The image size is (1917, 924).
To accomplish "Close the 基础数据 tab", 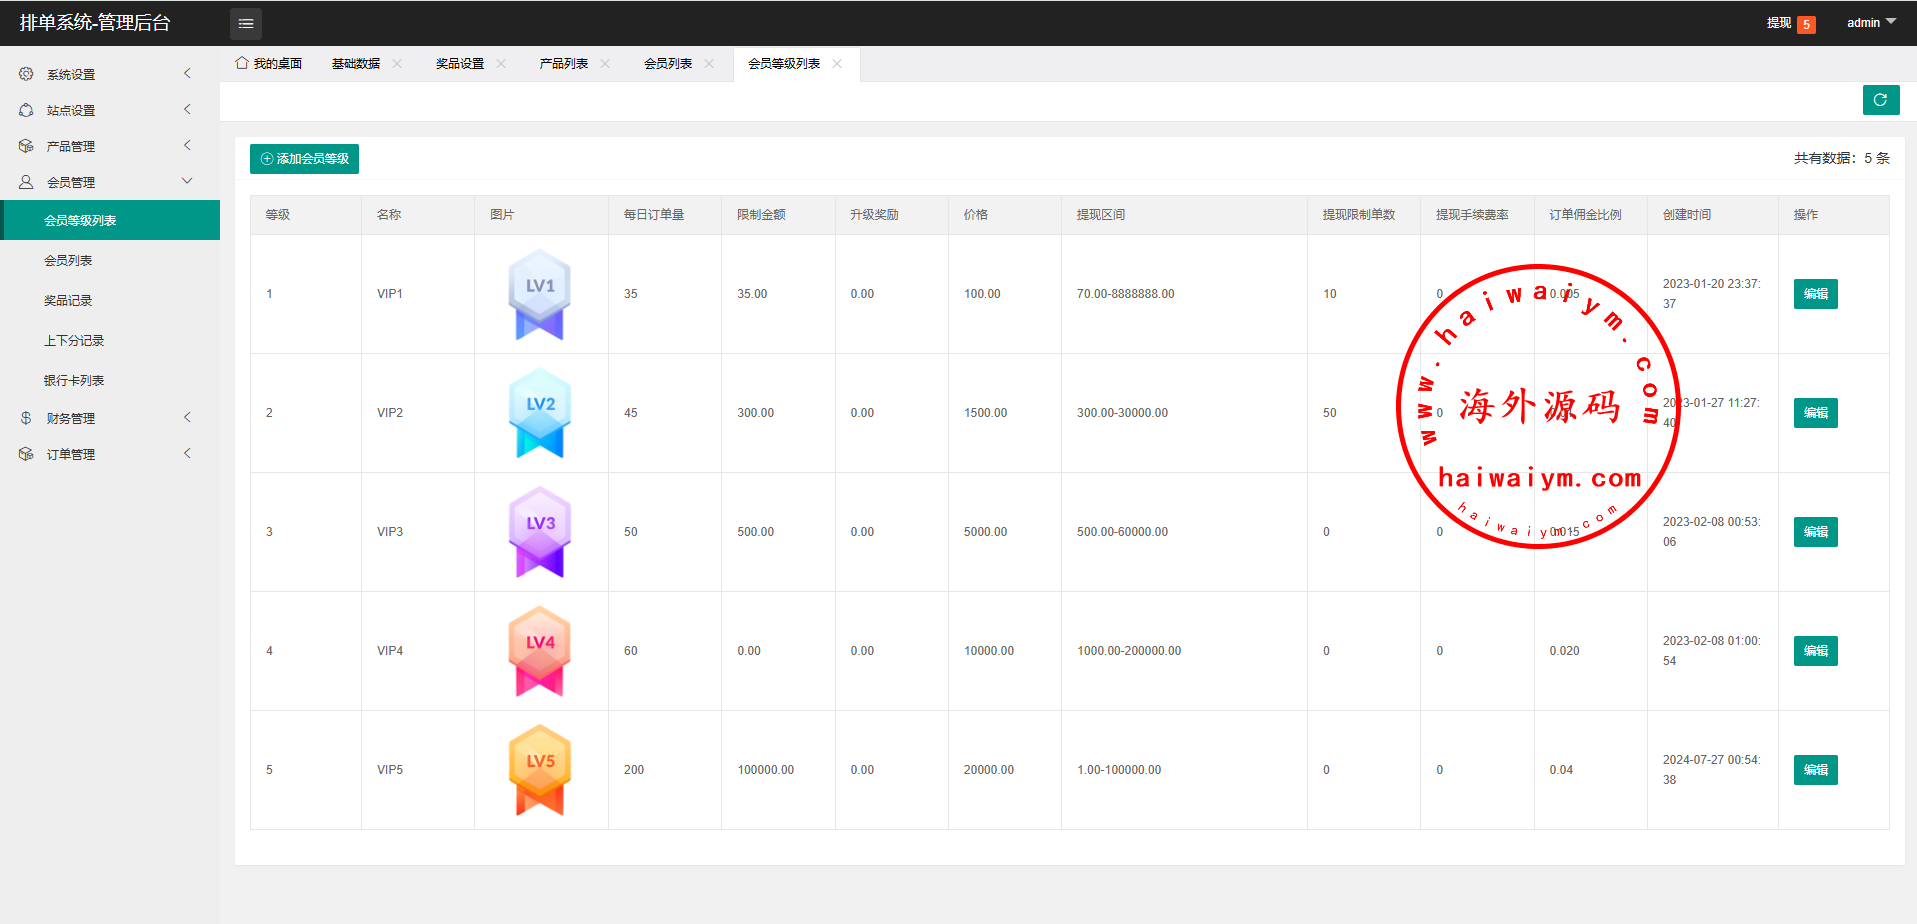I will pyautogui.click(x=397, y=64).
